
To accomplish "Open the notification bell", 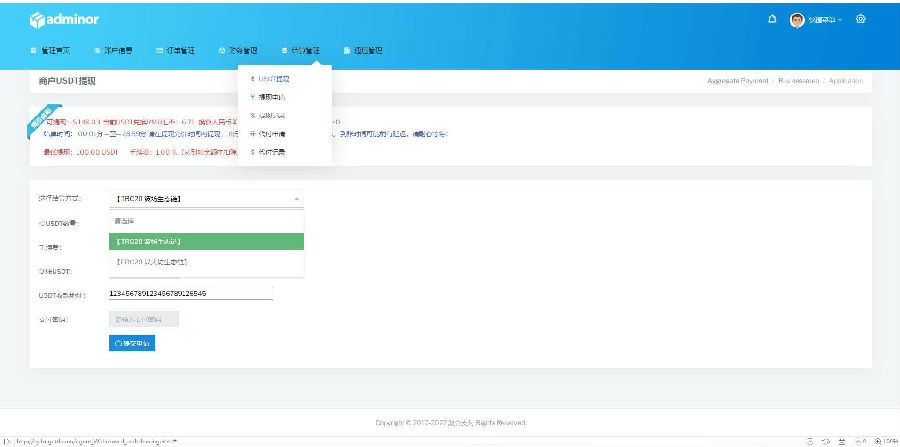I will pos(772,20).
